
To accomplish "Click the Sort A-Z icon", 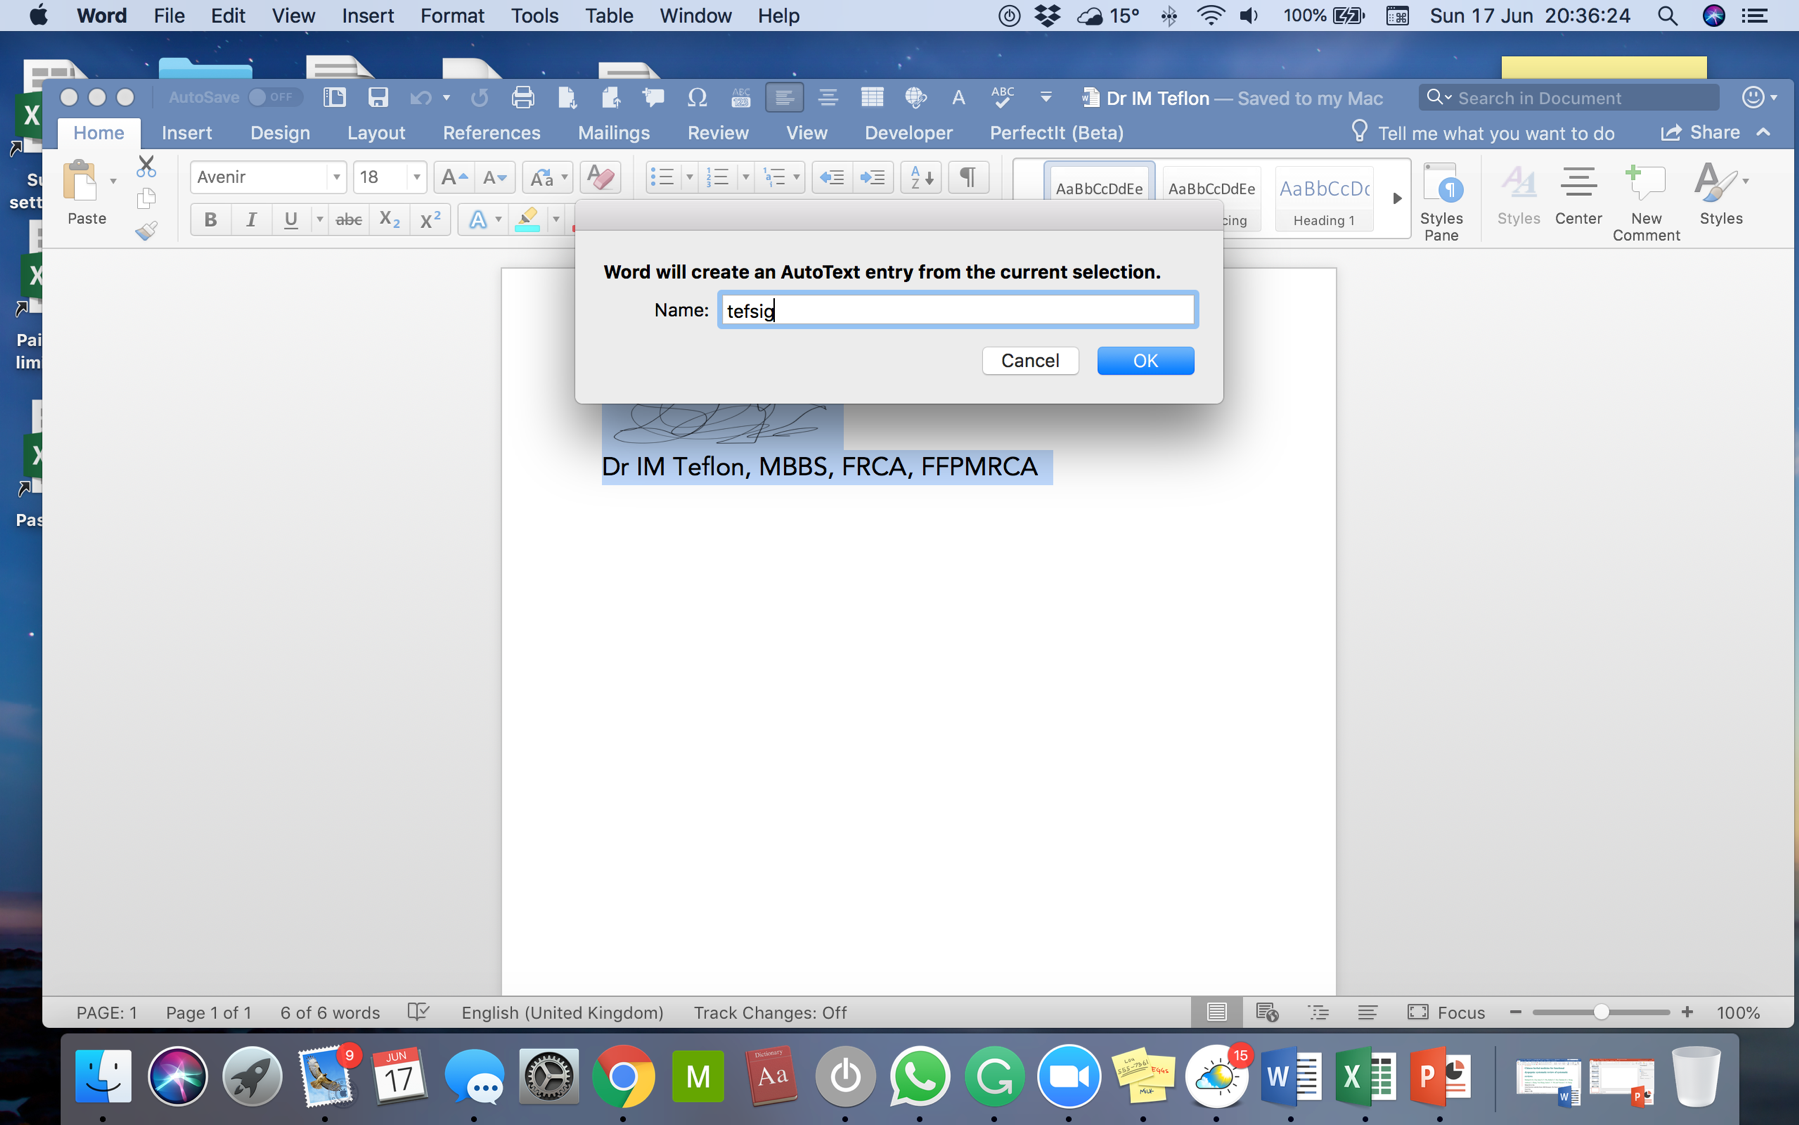I will pyautogui.click(x=920, y=177).
